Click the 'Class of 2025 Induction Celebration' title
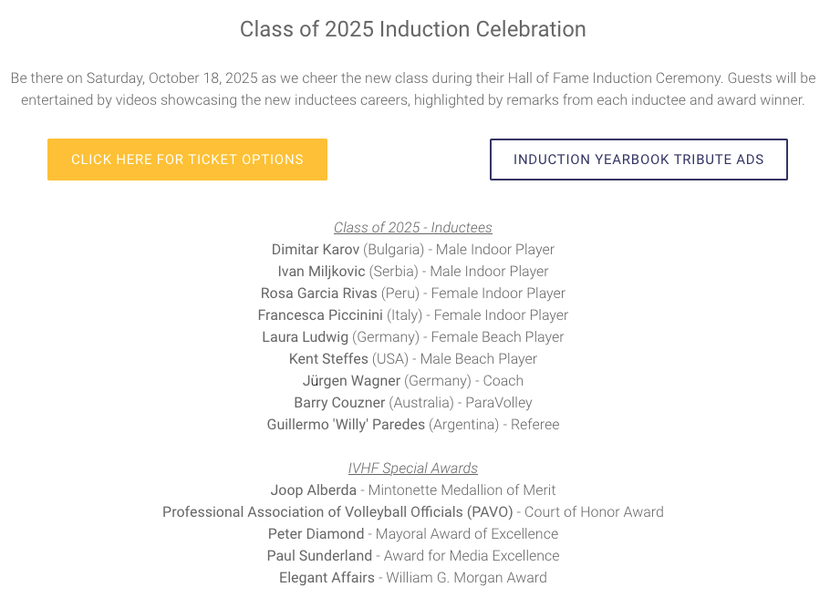Image resolution: width=830 pixels, height=608 pixels. coord(413,29)
